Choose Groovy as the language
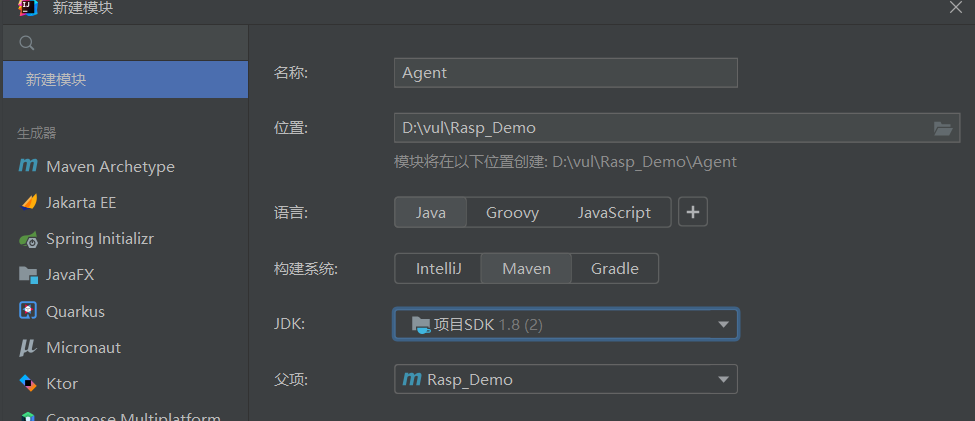 pos(512,213)
